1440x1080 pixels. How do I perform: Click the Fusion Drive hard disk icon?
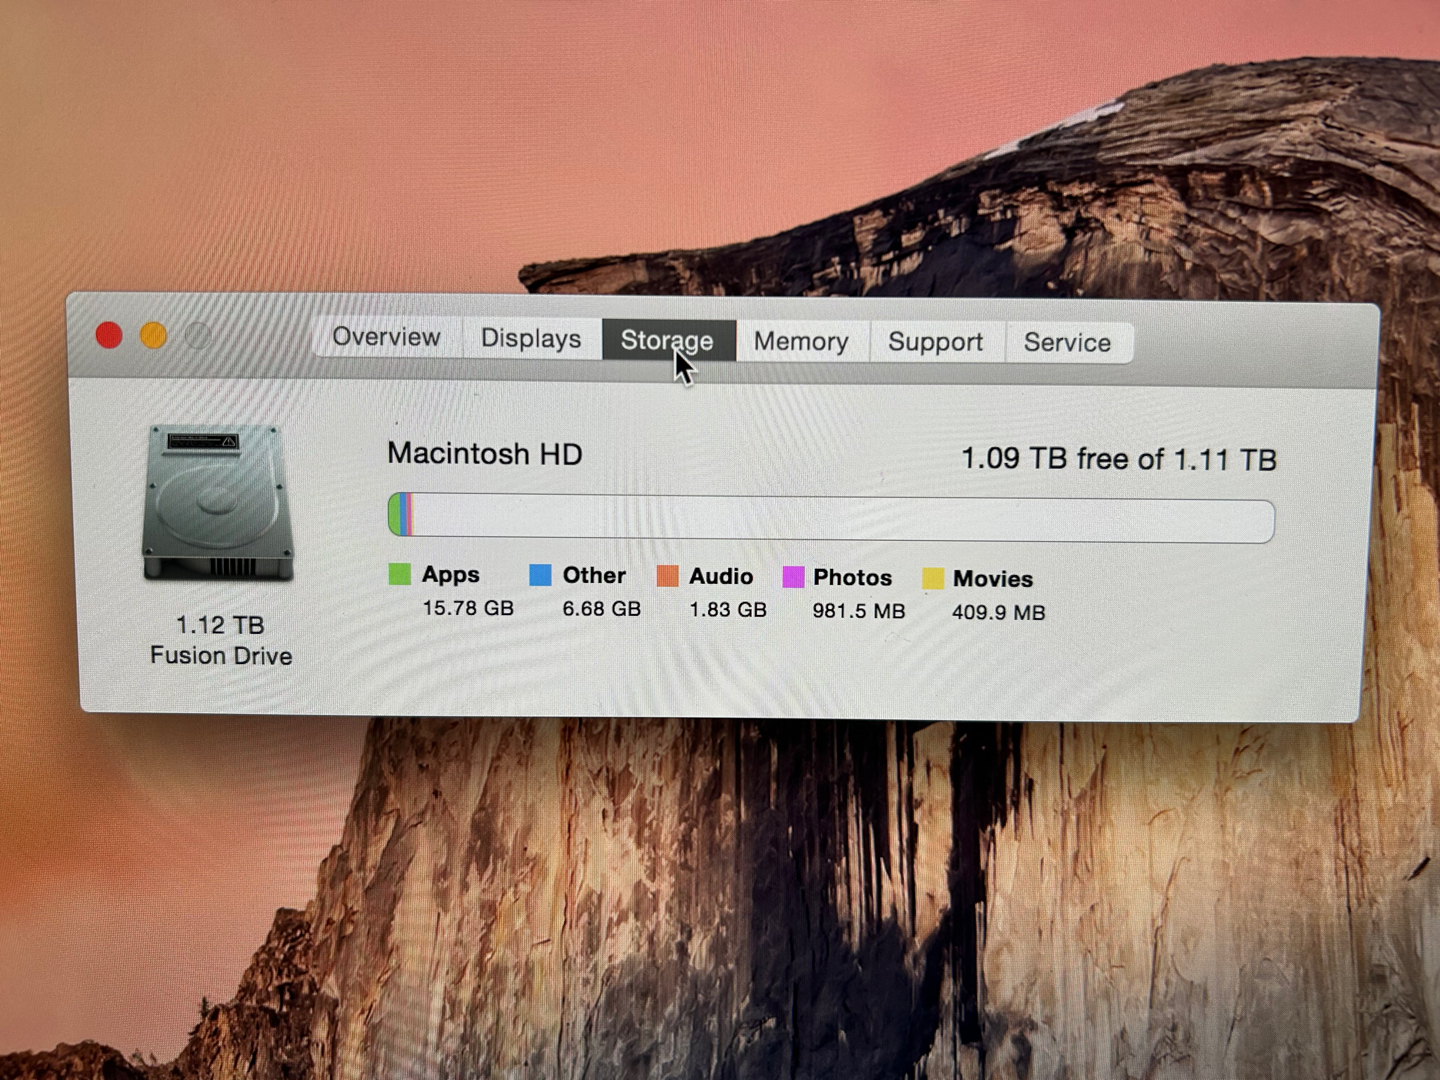[x=218, y=502]
